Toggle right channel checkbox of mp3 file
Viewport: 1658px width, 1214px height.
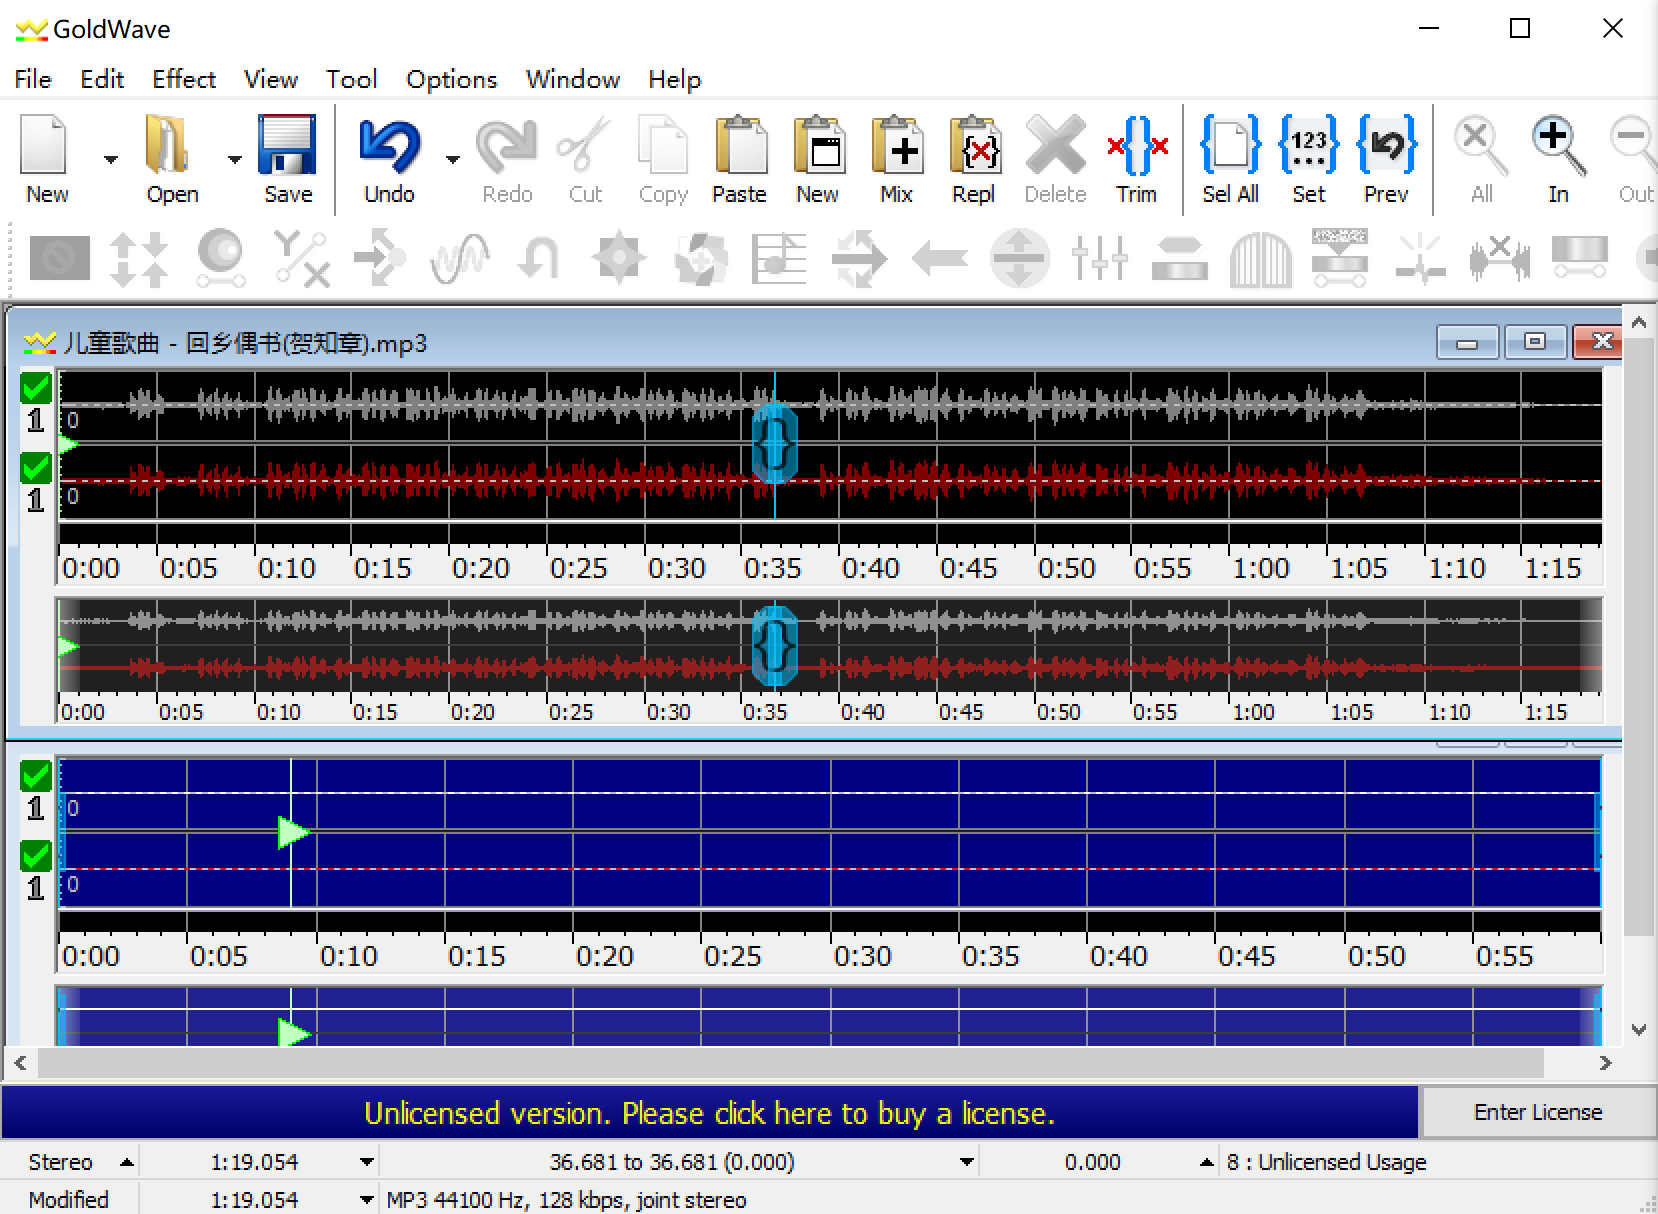tap(36, 467)
